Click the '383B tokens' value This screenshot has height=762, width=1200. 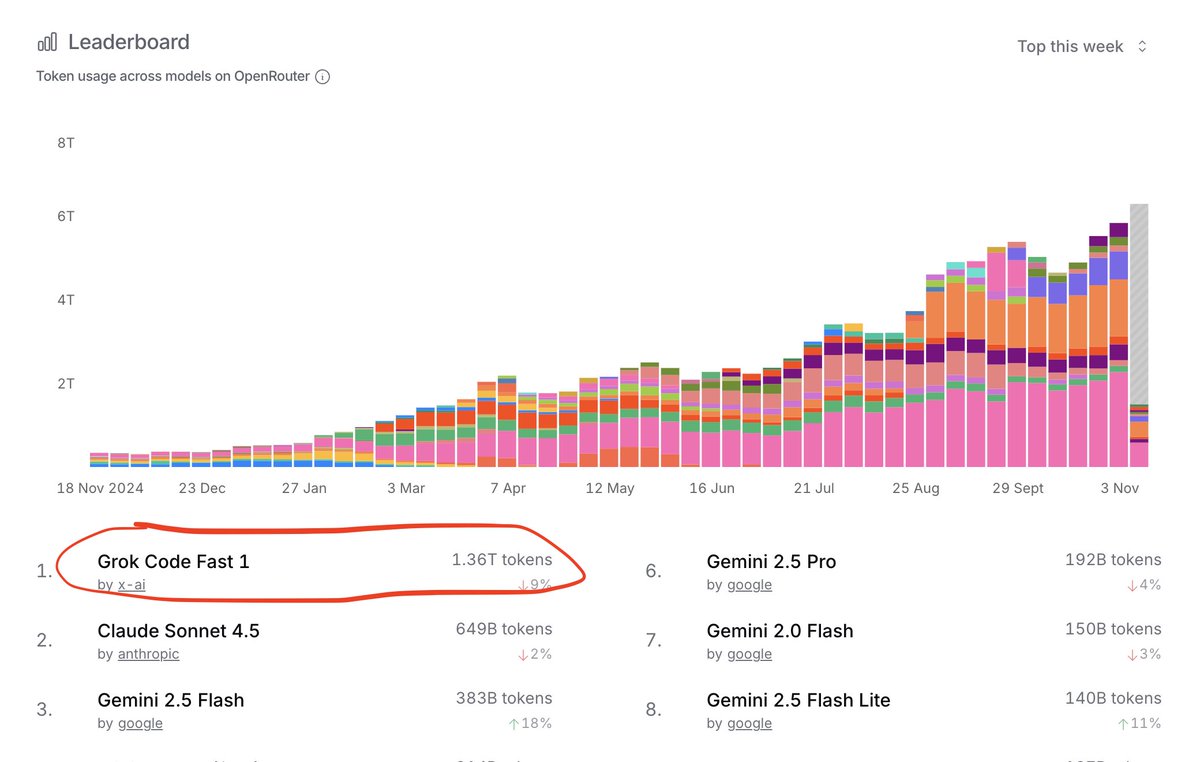tap(504, 698)
